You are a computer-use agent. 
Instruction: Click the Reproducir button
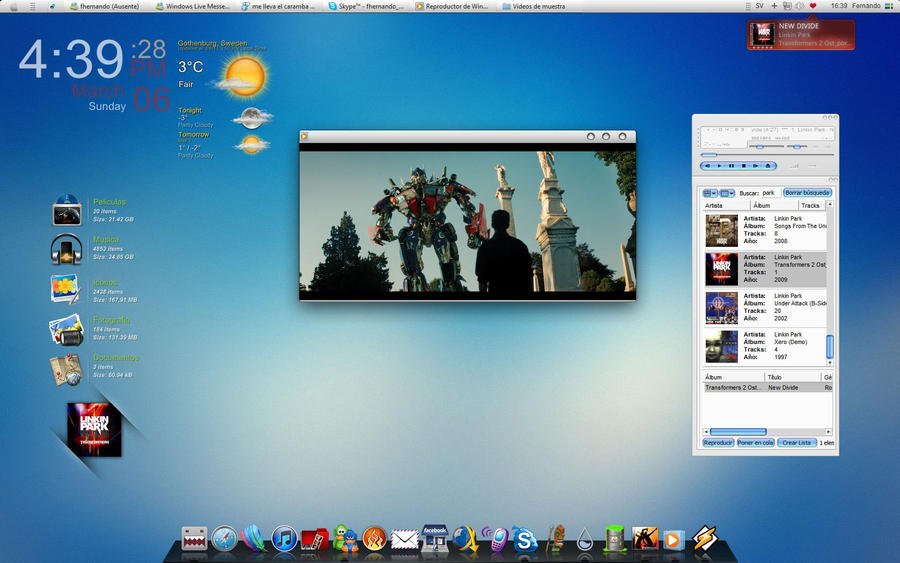click(x=718, y=442)
